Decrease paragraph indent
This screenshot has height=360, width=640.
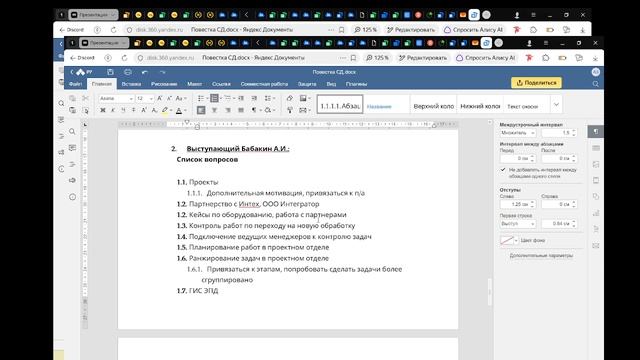pyautogui.click(x=241, y=98)
